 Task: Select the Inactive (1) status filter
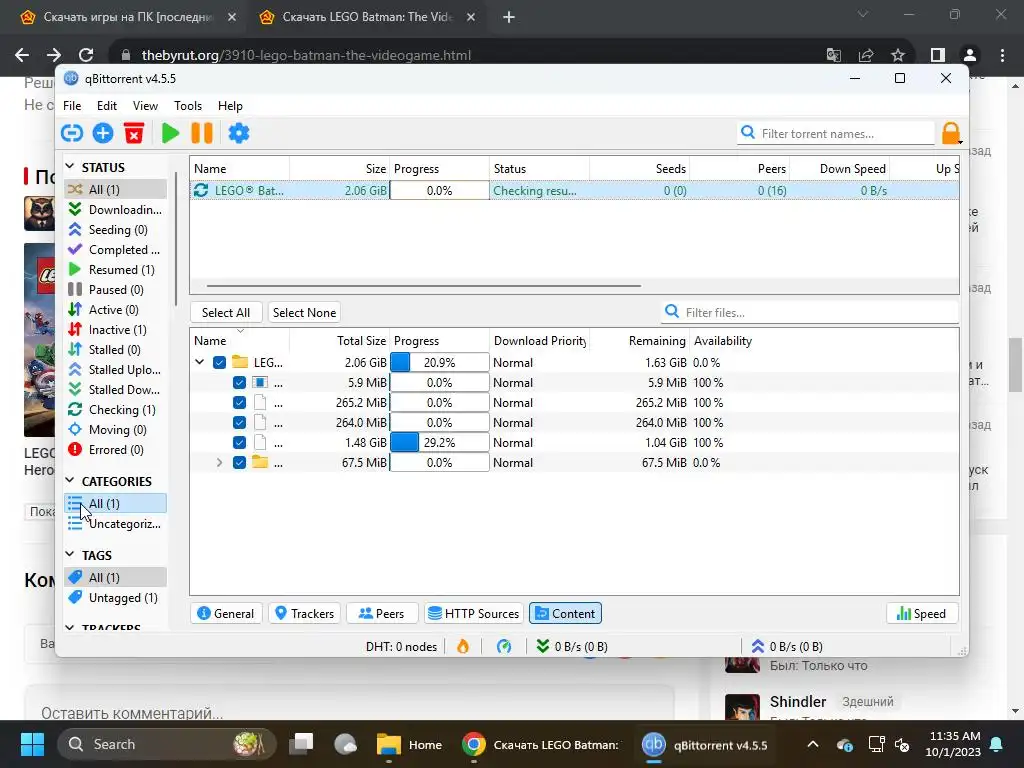pyautogui.click(x=116, y=330)
